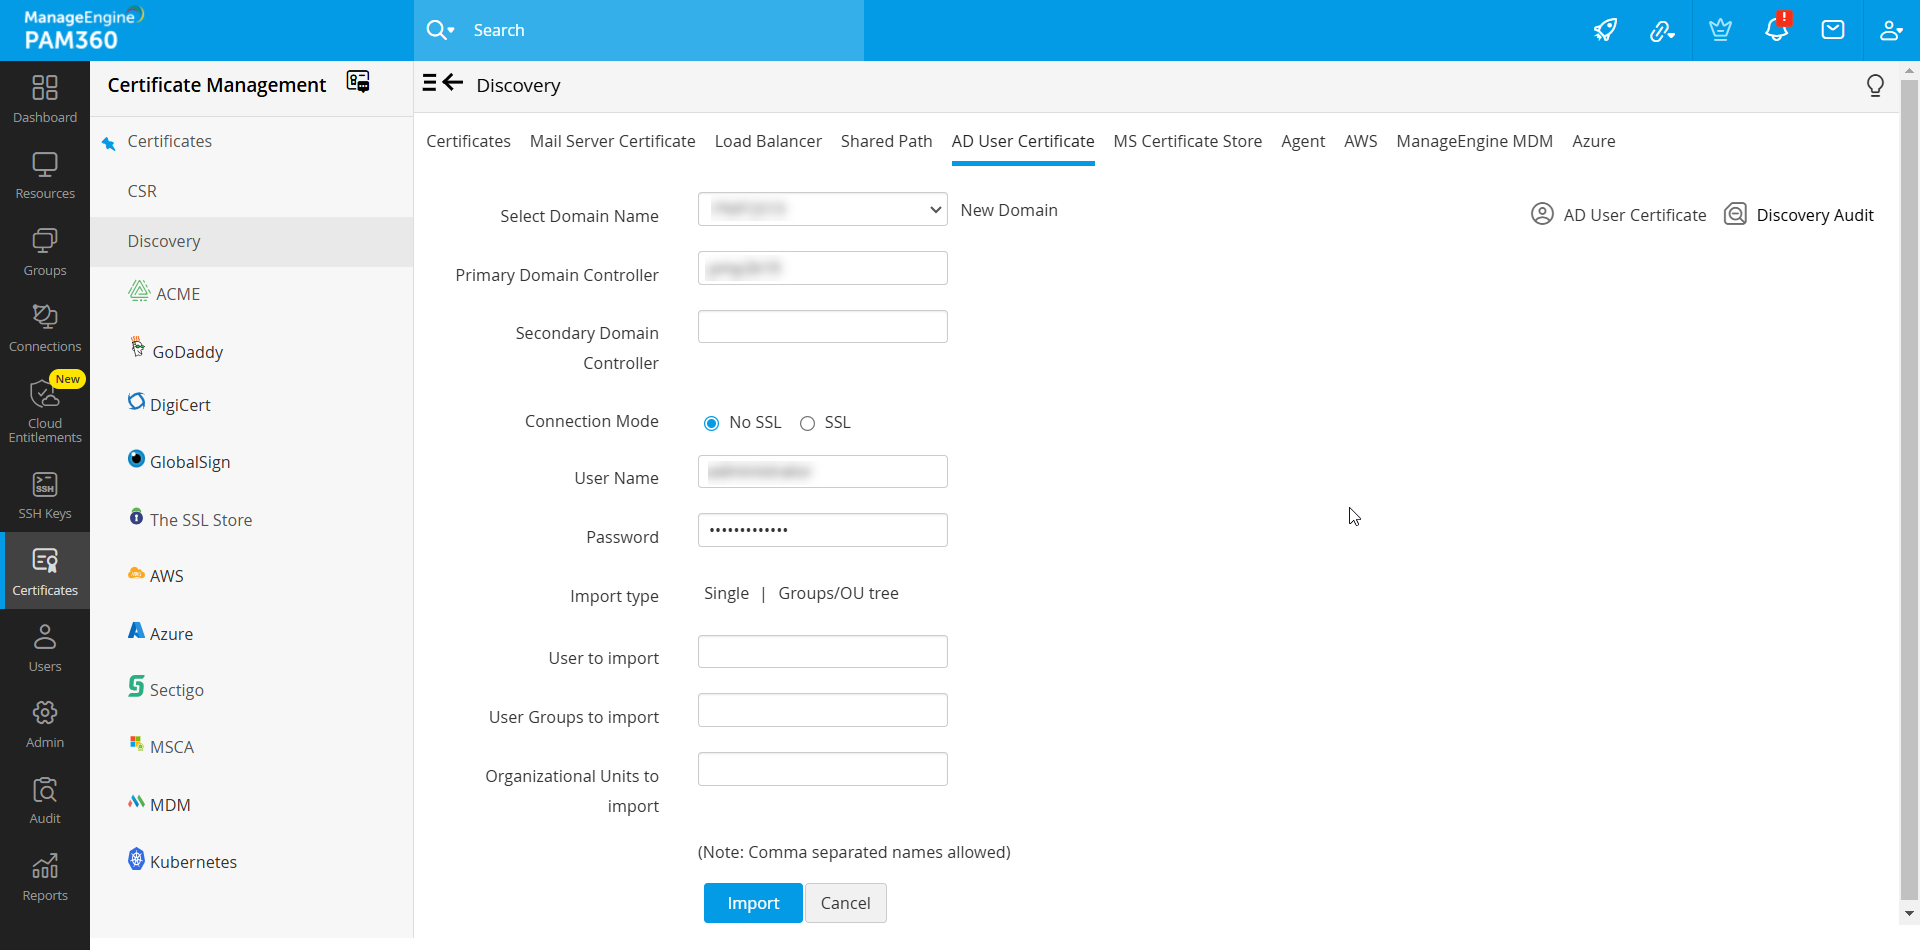1920x950 pixels.
Task: Click the rocket icon in header
Action: click(1605, 30)
